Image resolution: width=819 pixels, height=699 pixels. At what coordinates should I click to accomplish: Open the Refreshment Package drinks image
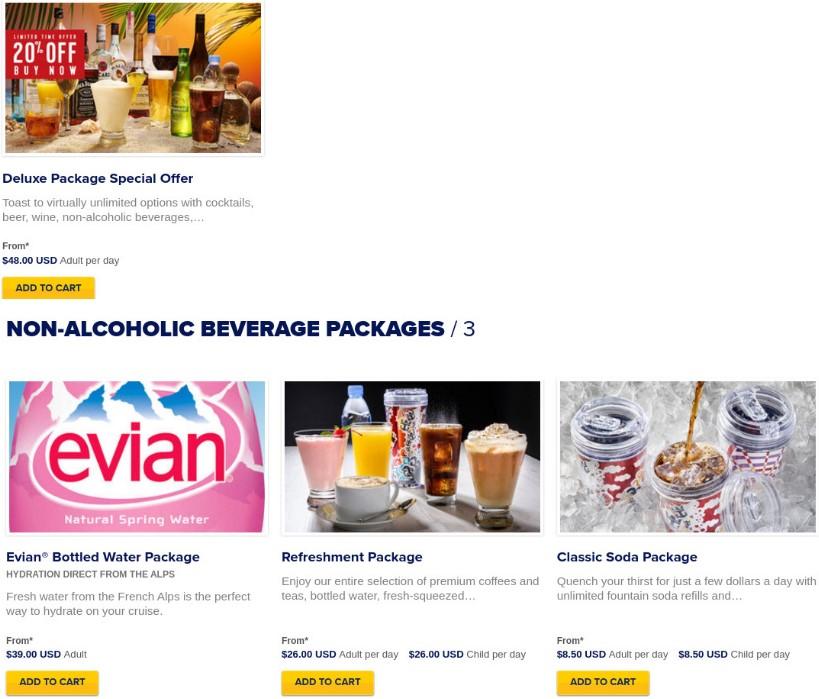(412, 457)
